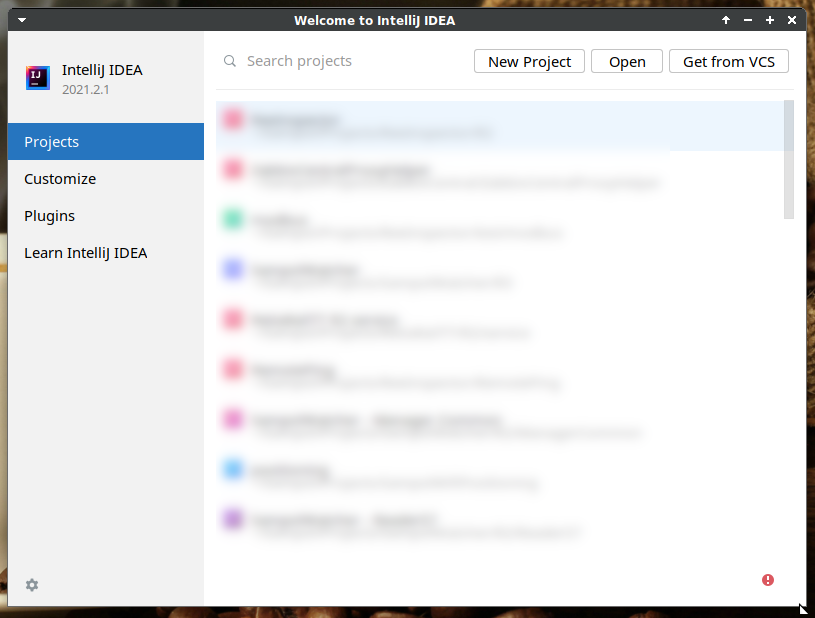
Task: Click the keep-above arrow in title bar
Action: click(x=726, y=20)
